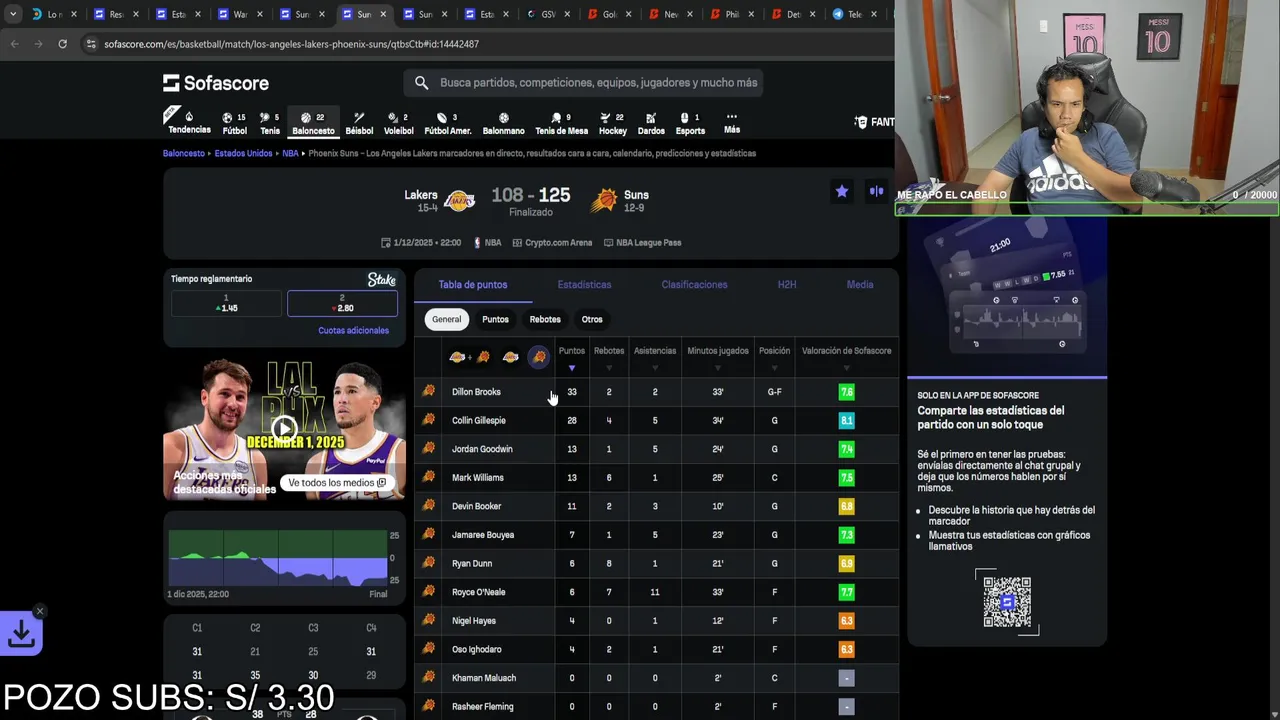Sort by Valoración de Sofascore column
Viewport: 1280px width, 720px height.
point(846,357)
